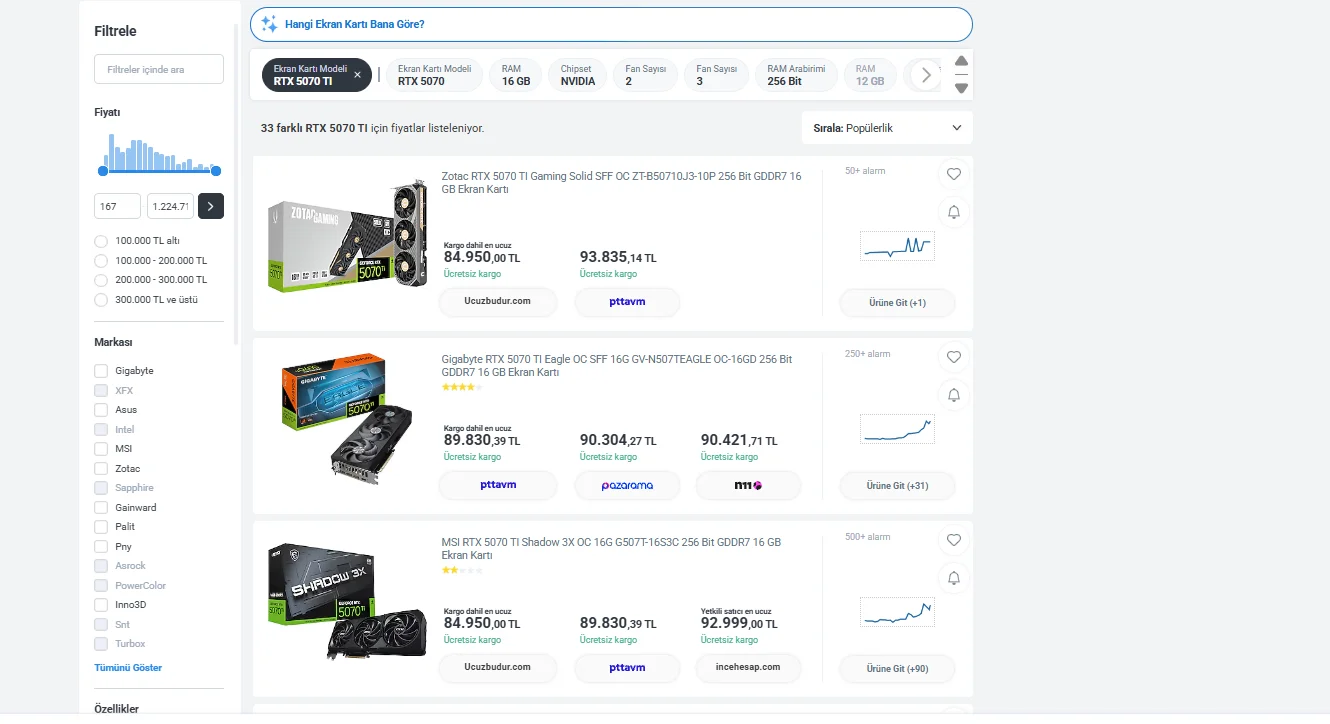The height and width of the screenshot is (724, 1330).
Task: Collapse the filter chips with up triangle
Action: pyautogui.click(x=961, y=61)
